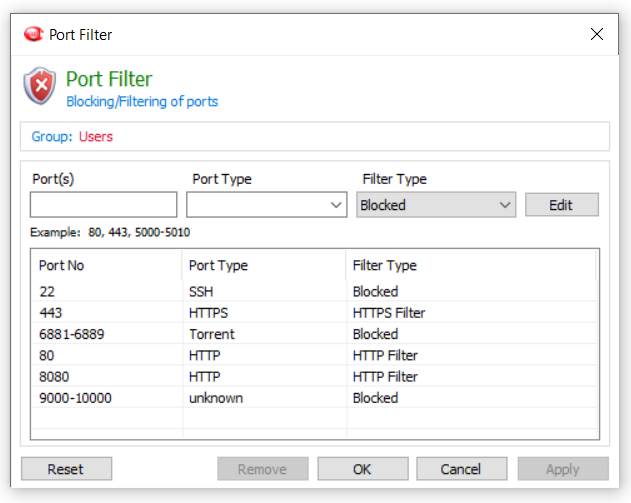The height and width of the screenshot is (503, 631).
Task: Select the 6881-6889 Torrent row
Action: click(315, 334)
